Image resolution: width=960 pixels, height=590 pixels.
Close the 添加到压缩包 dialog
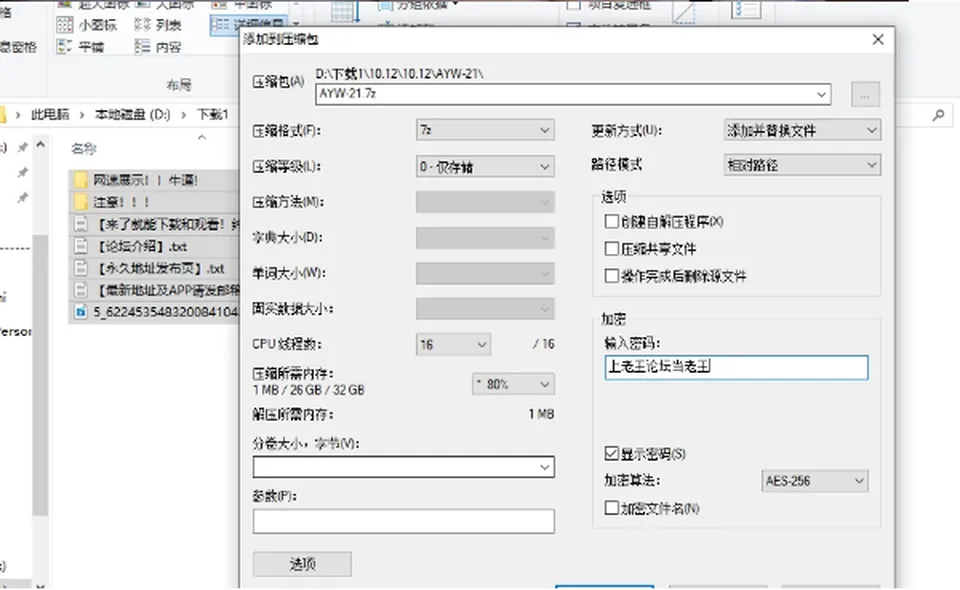878,39
